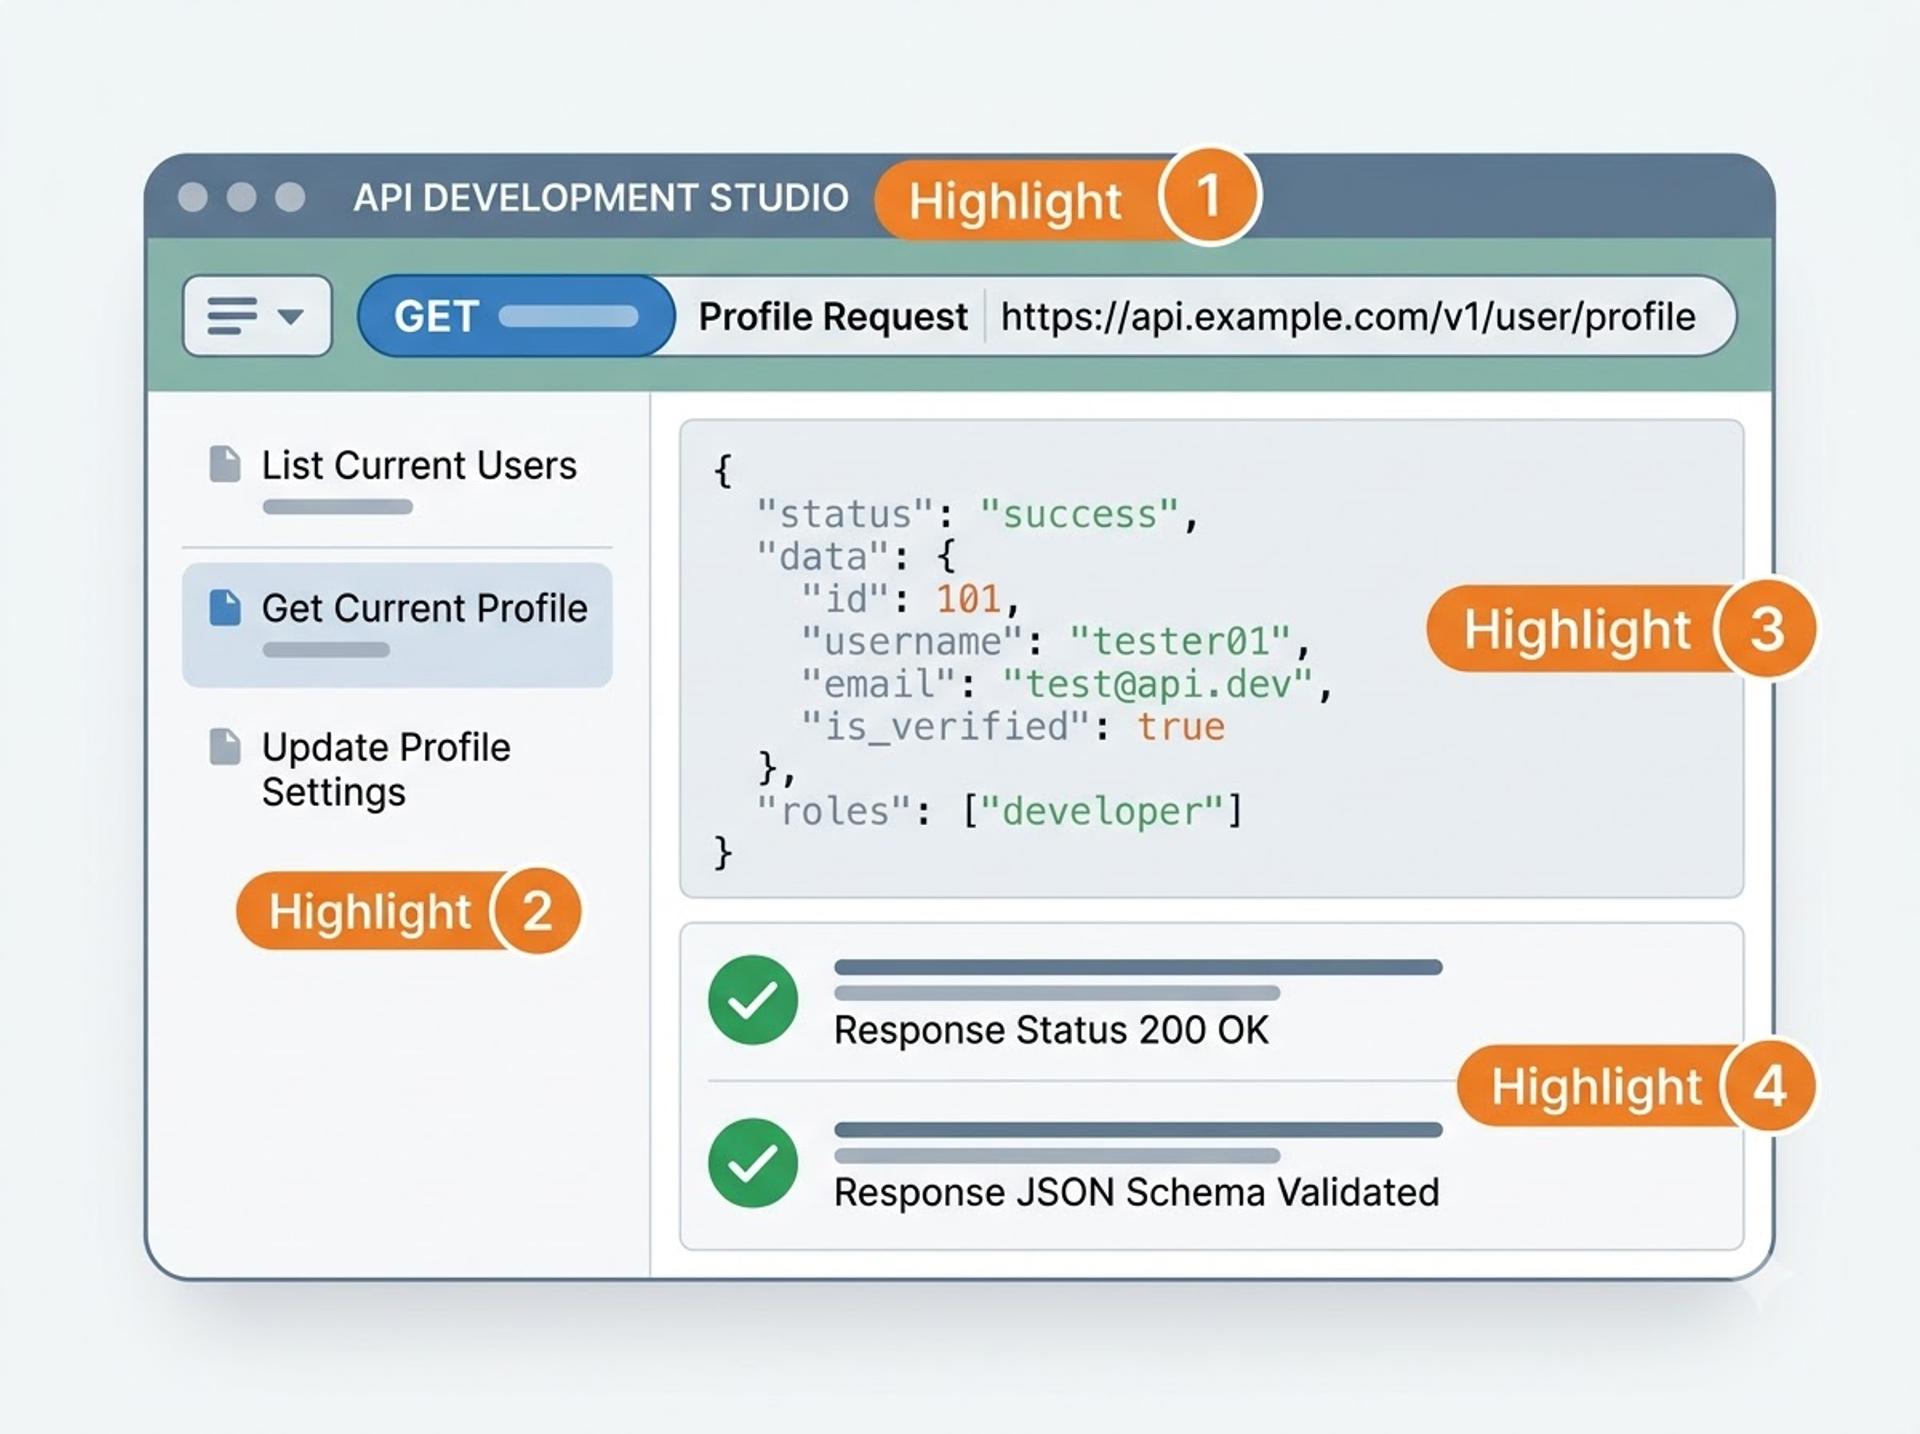Screen dimensions: 1920x1434
Task: Click the "test@api.dev" email value
Action: point(1158,684)
